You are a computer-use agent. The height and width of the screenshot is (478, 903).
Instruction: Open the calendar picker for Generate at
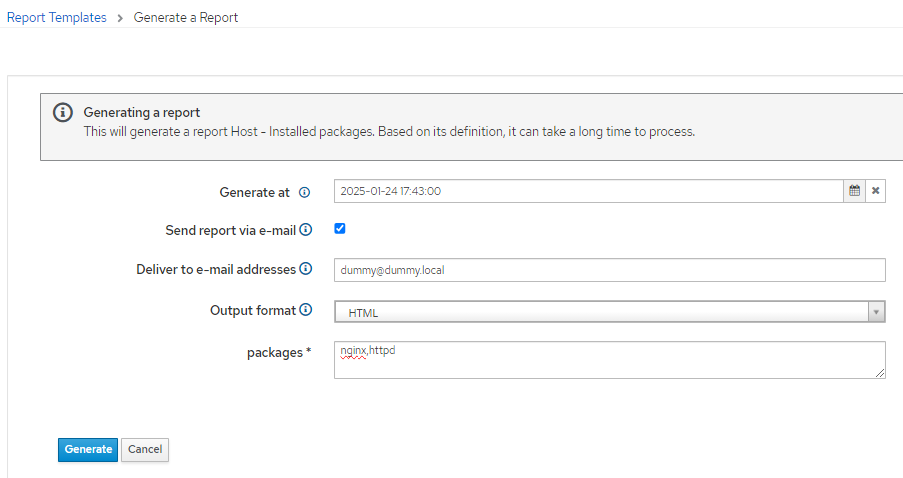[x=855, y=191]
